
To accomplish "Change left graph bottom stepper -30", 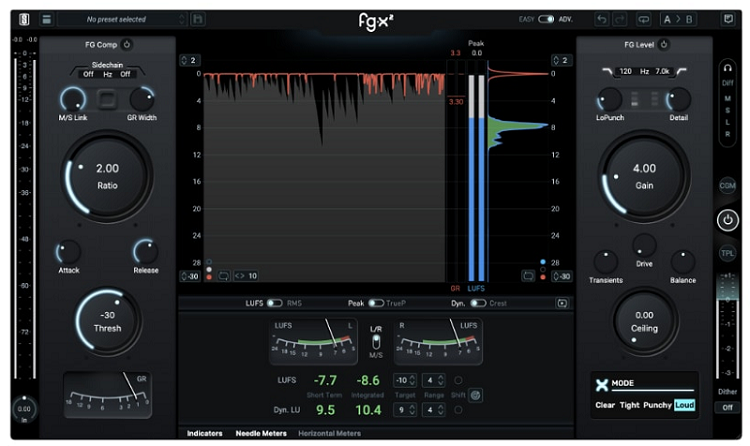I will 190,276.
